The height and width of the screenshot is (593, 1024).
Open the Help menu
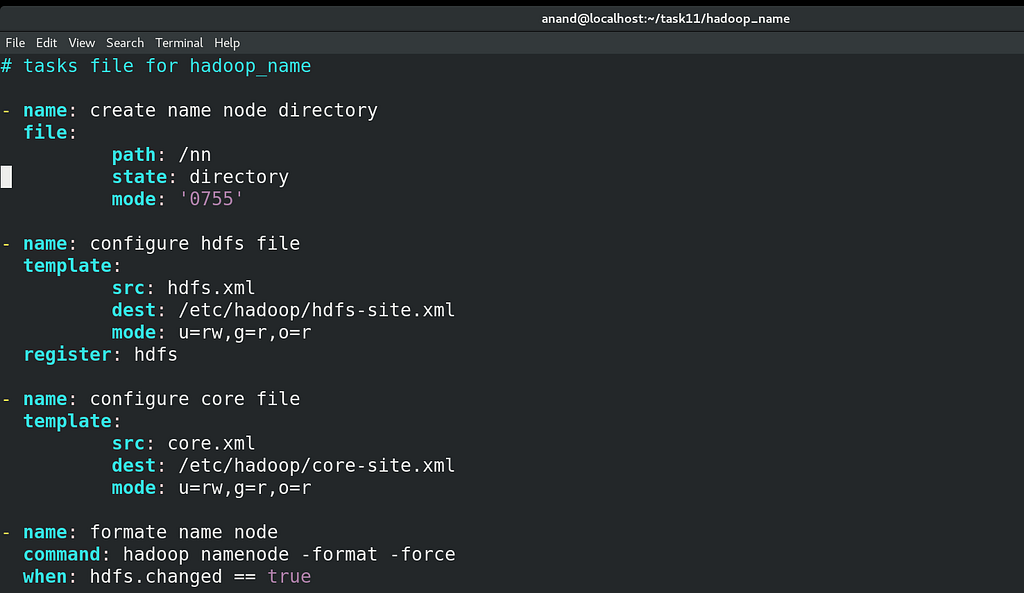(x=227, y=43)
